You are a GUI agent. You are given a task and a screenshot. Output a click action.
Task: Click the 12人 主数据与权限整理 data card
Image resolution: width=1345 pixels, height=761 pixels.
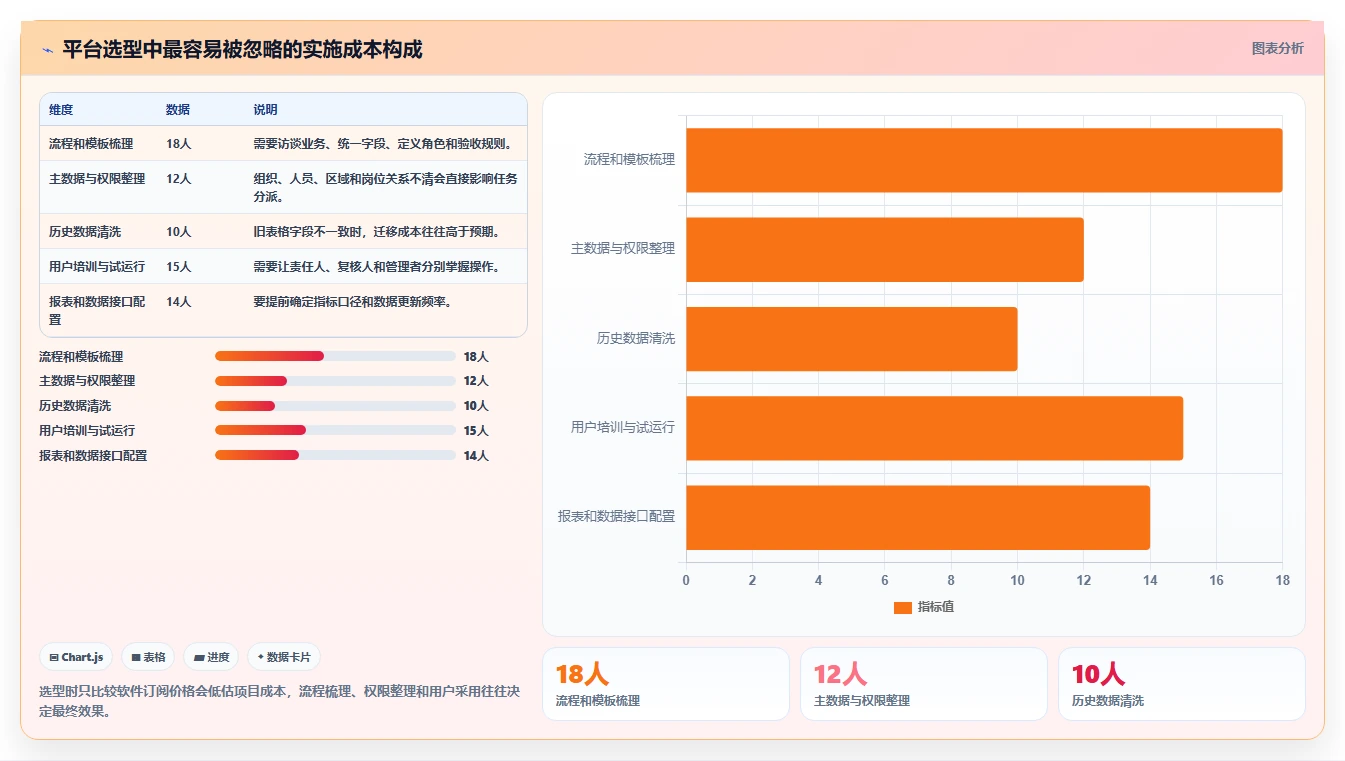point(924,684)
